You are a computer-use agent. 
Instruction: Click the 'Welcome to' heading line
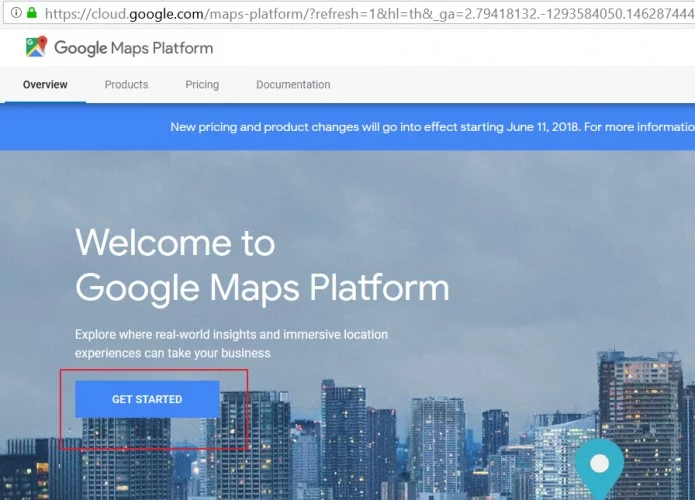point(176,242)
